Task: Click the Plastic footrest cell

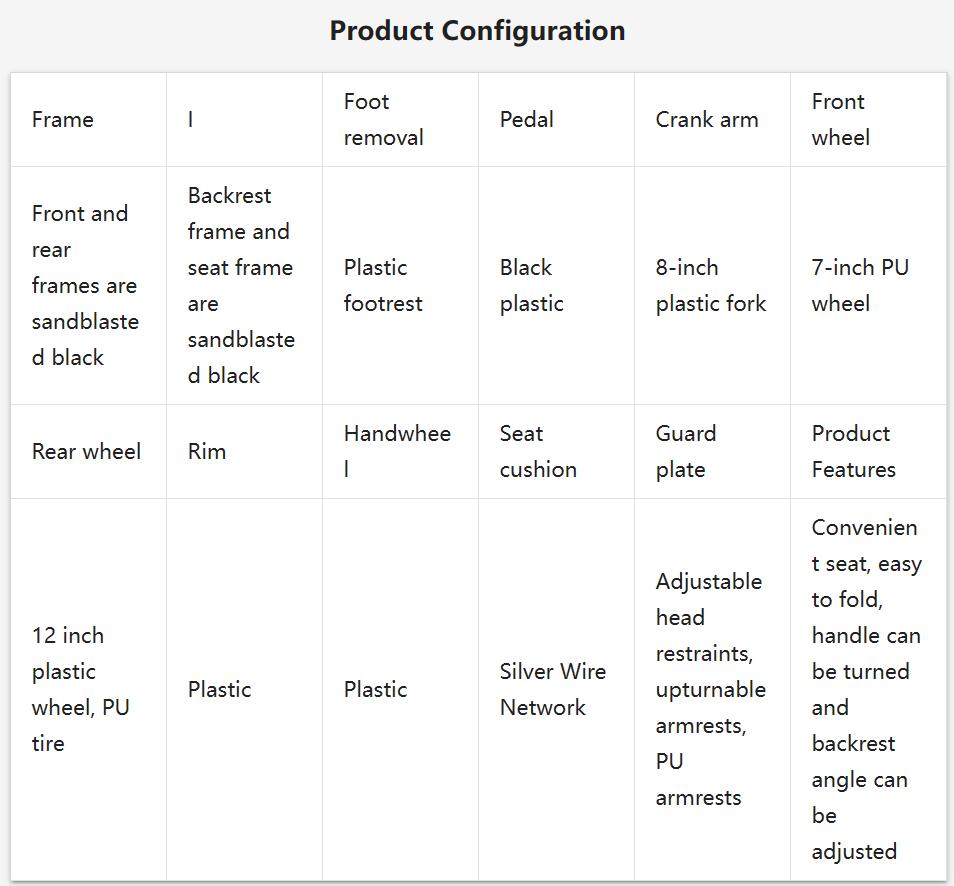Action: tap(400, 285)
